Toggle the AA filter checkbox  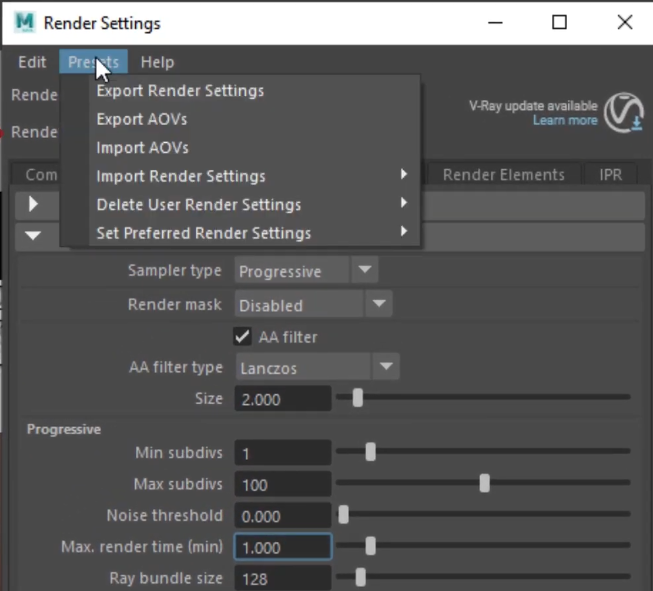click(x=243, y=337)
